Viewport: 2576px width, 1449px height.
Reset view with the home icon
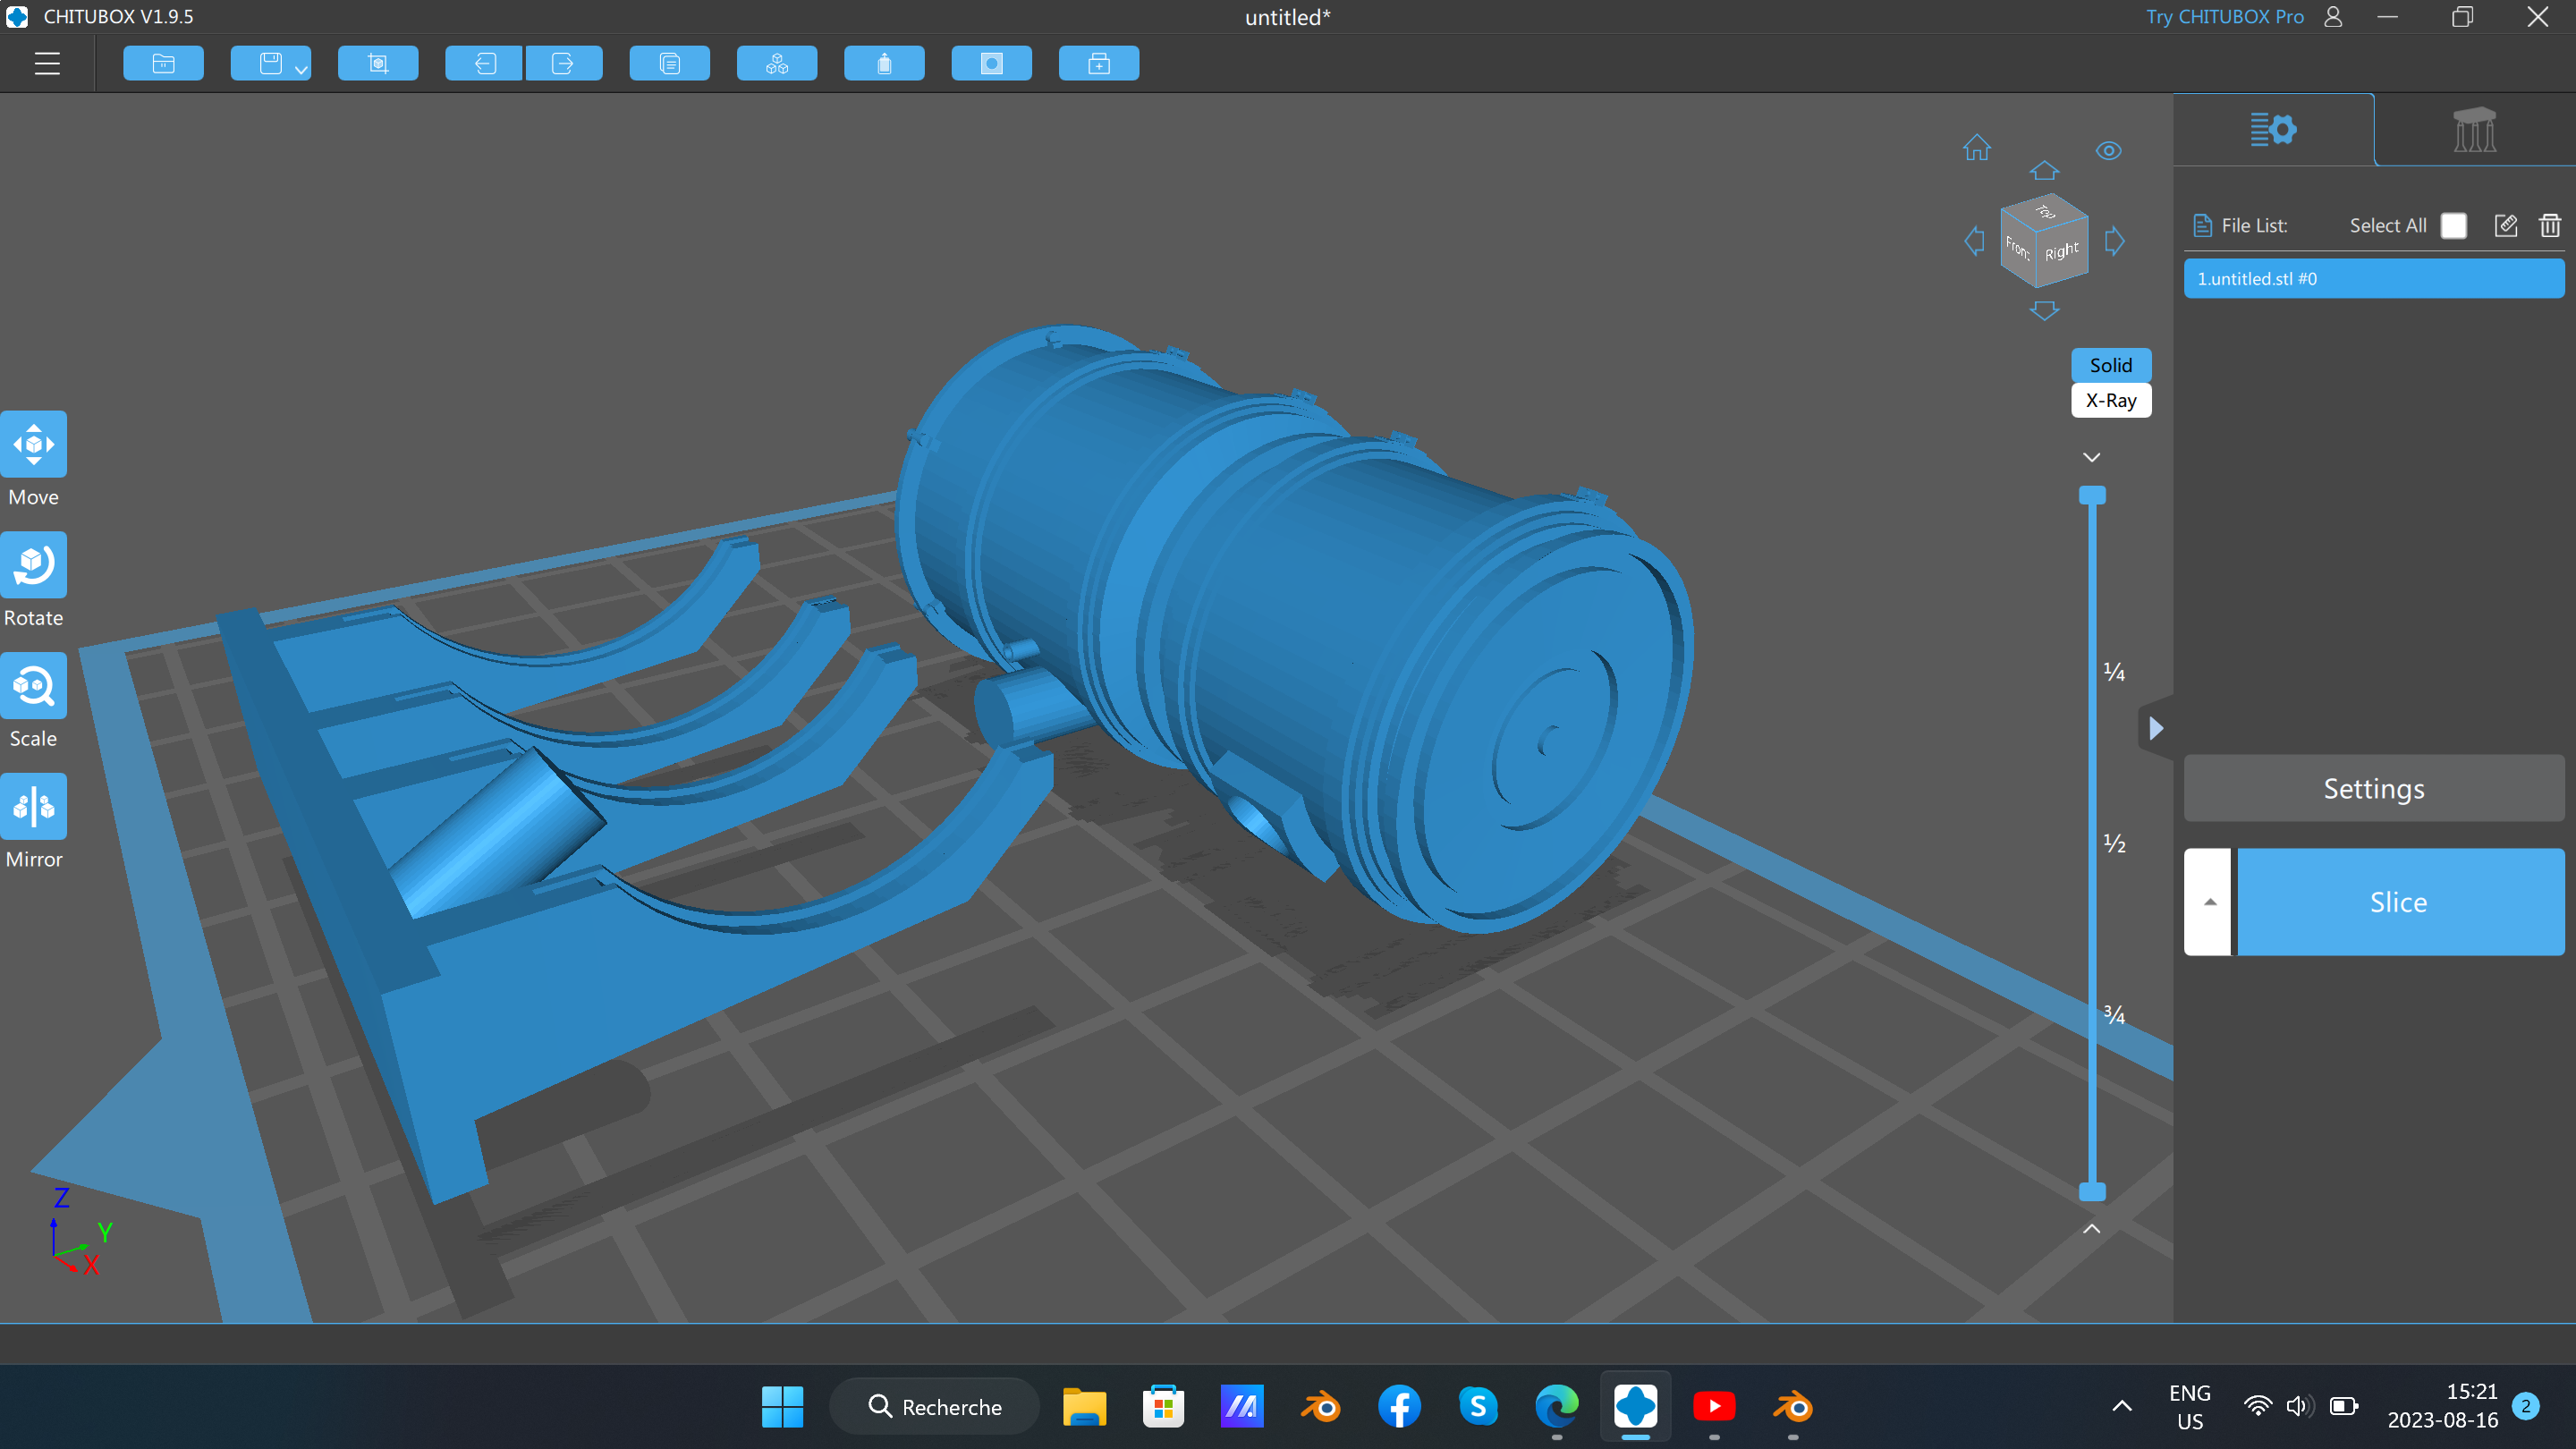(1976, 148)
